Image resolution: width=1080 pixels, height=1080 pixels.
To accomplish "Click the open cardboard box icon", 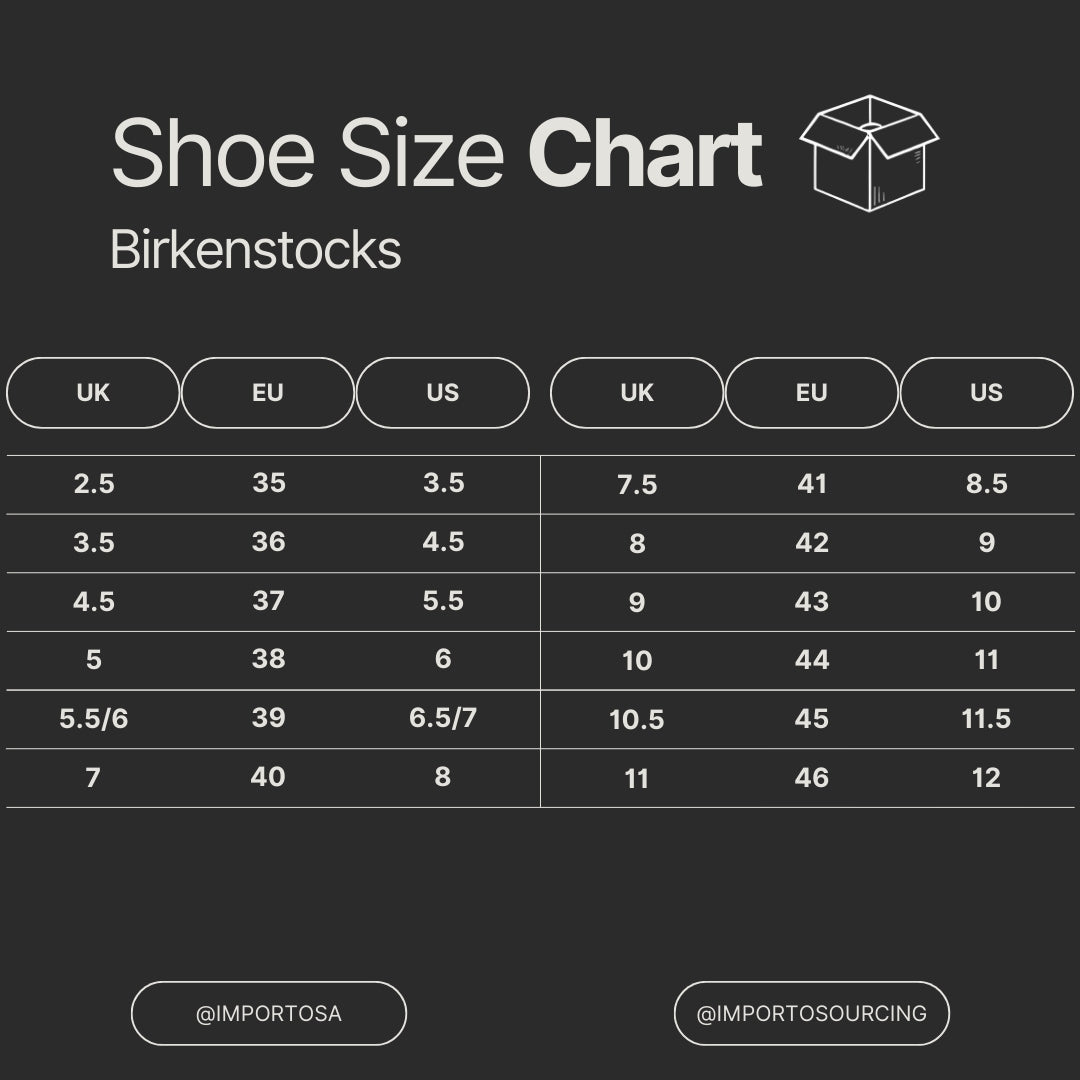I will (869, 153).
